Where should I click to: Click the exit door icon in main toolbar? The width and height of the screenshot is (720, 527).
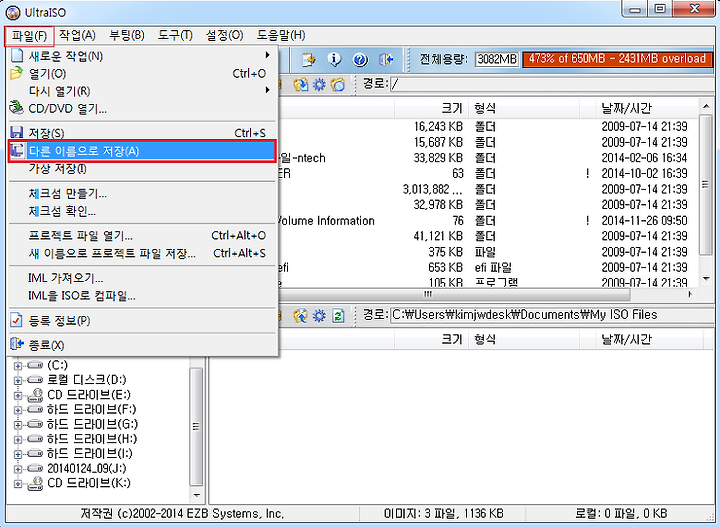pos(386,59)
